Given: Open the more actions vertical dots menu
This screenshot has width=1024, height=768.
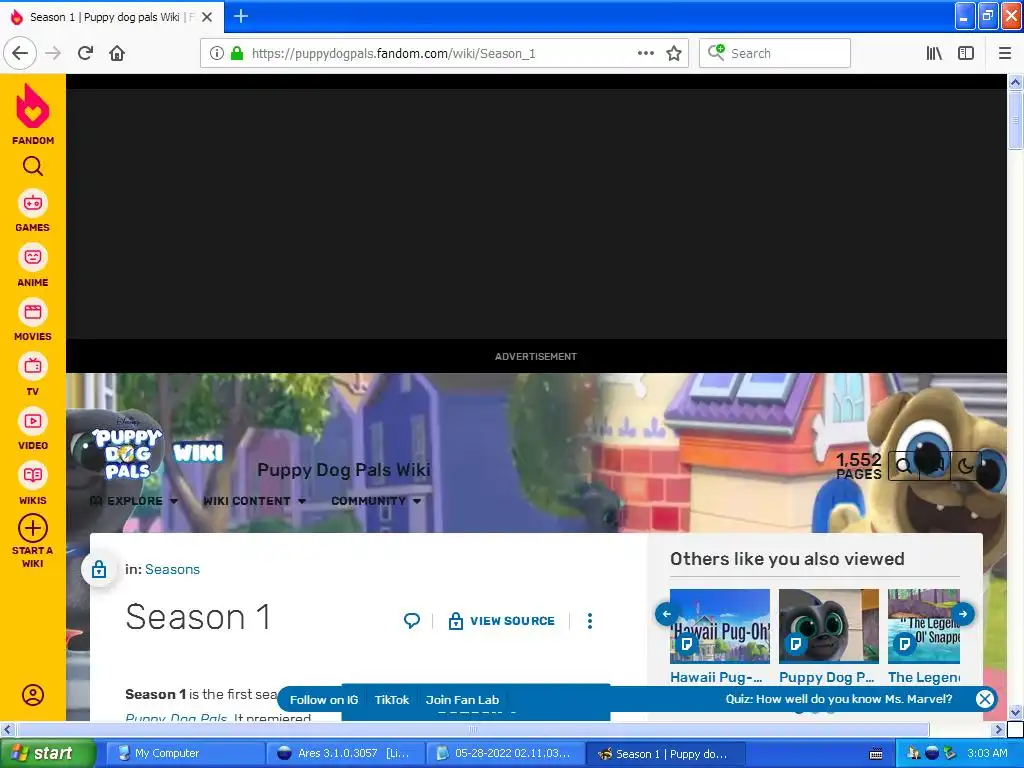Looking at the screenshot, I should tap(590, 620).
